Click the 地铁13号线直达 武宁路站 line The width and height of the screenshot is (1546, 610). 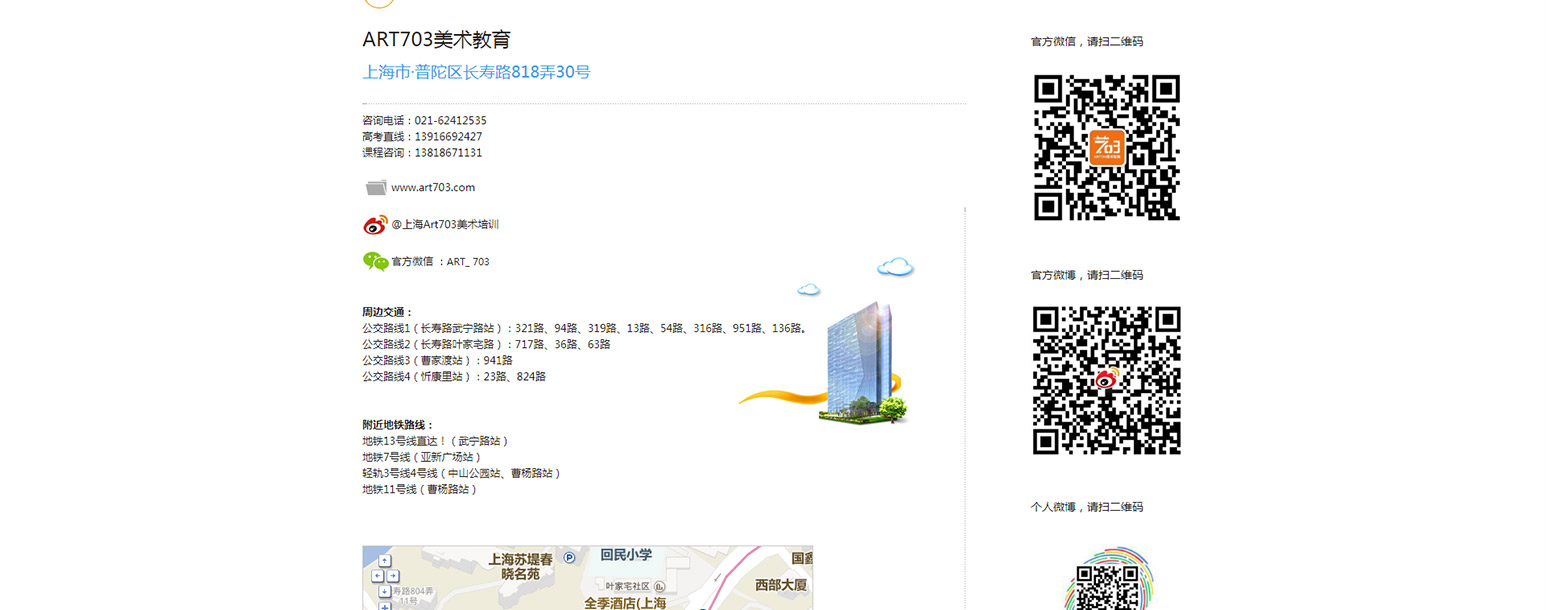coord(435,441)
